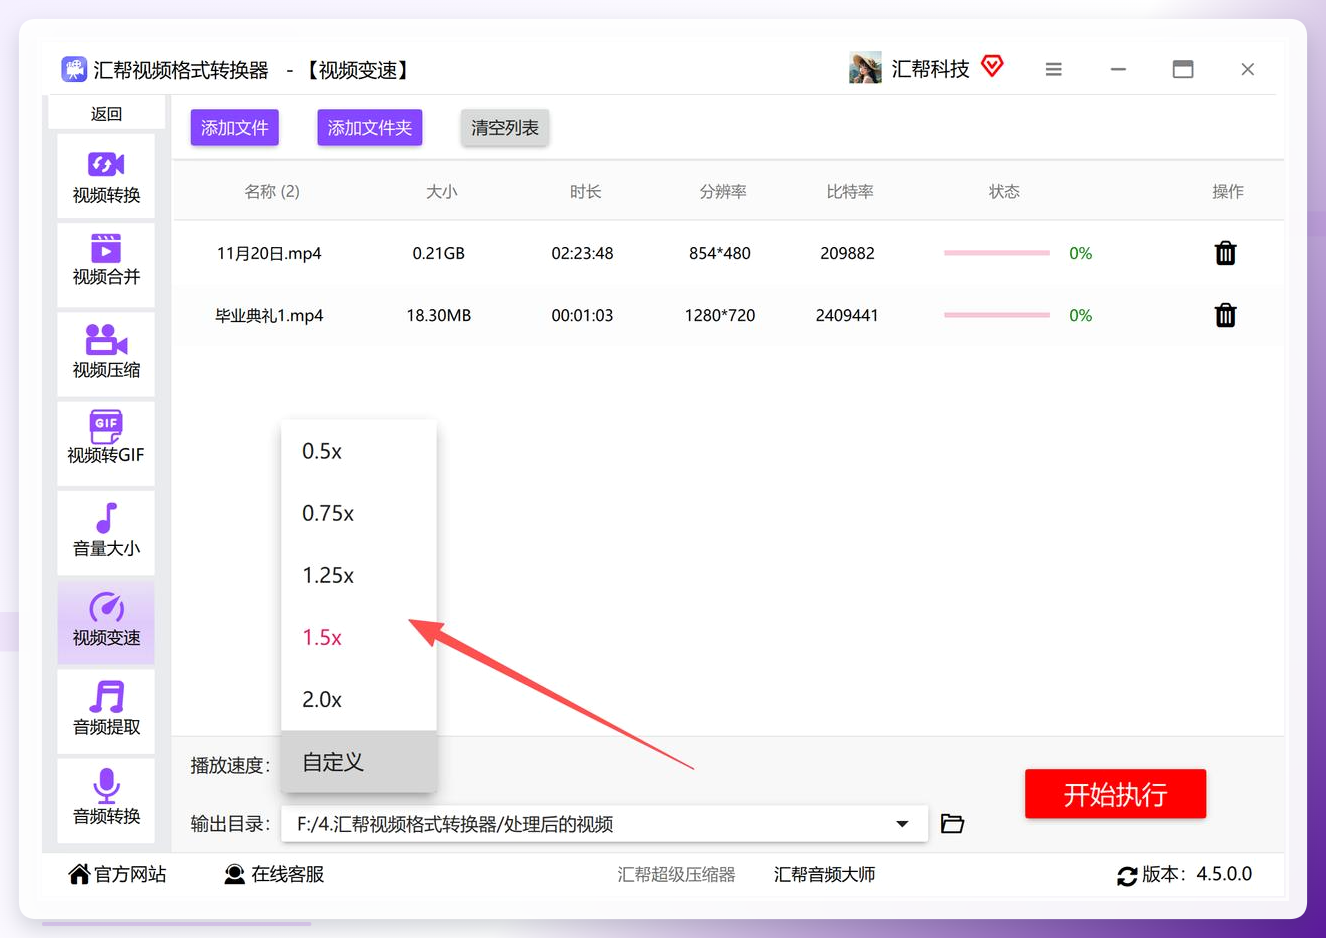Screen dimensions: 1326x938
Task: Open the 视频转换 video convert tool
Action: 106,176
